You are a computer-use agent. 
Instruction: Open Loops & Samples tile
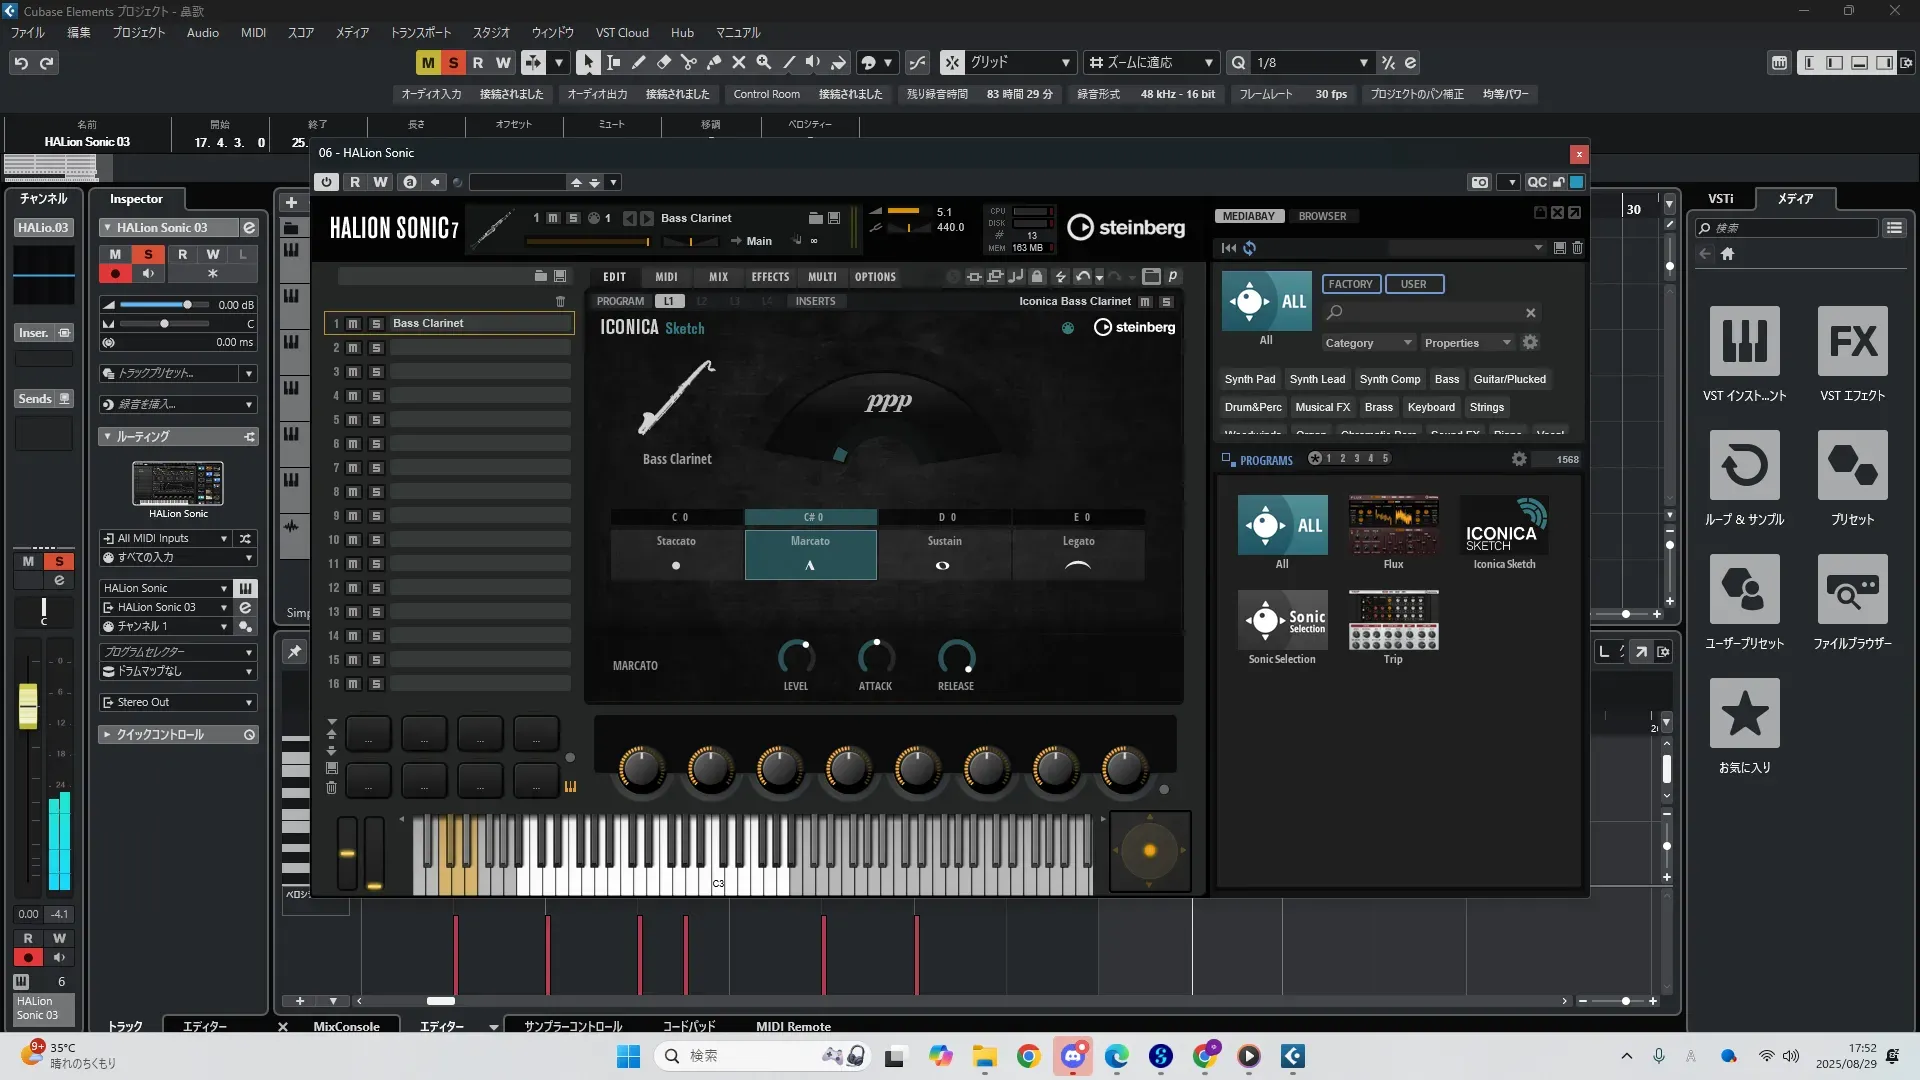[1744, 466]
